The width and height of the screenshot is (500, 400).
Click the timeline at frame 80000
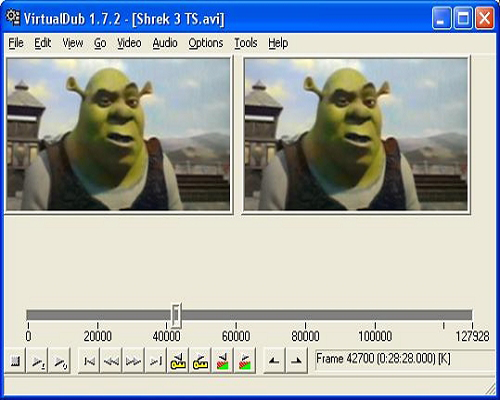[305, 315]
